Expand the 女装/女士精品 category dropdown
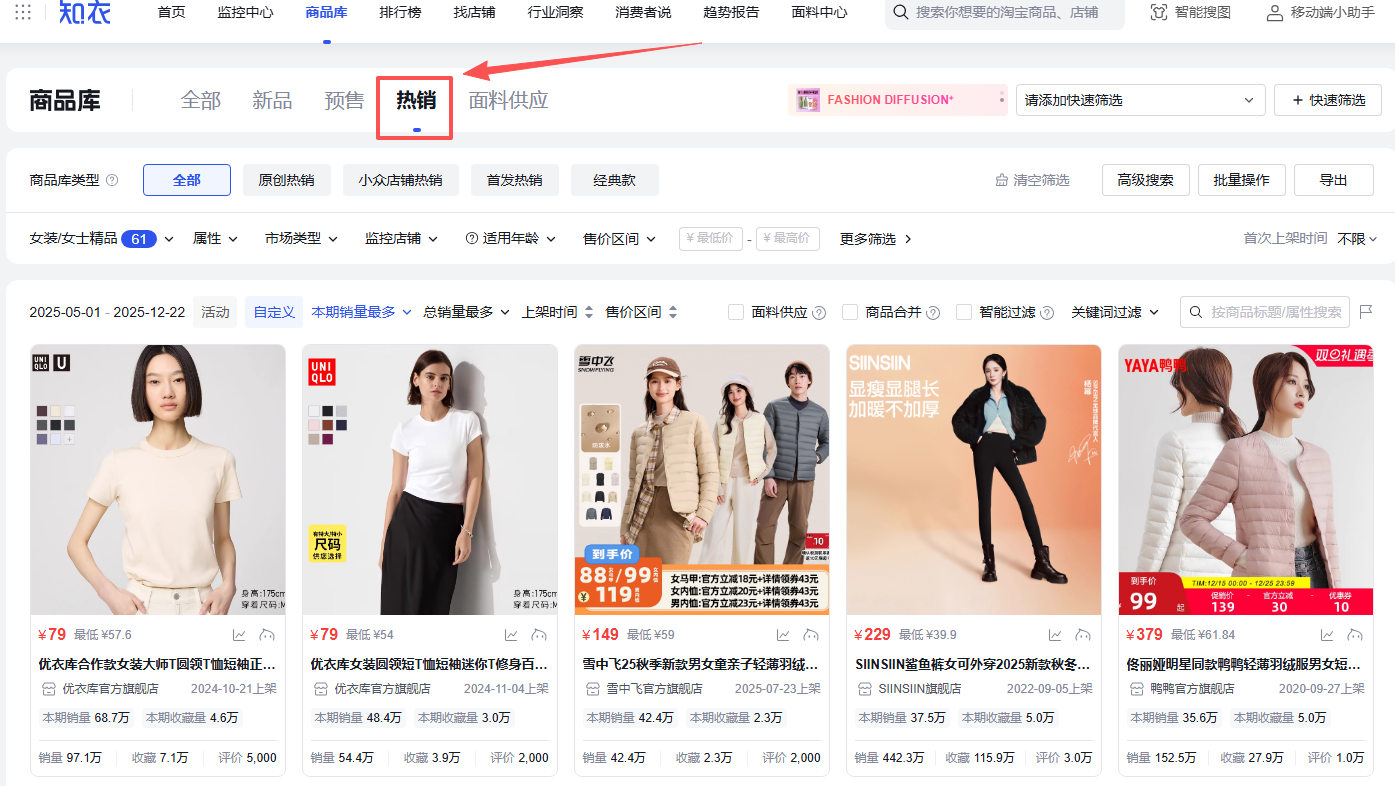1395x786 pixels. [102, 239]
